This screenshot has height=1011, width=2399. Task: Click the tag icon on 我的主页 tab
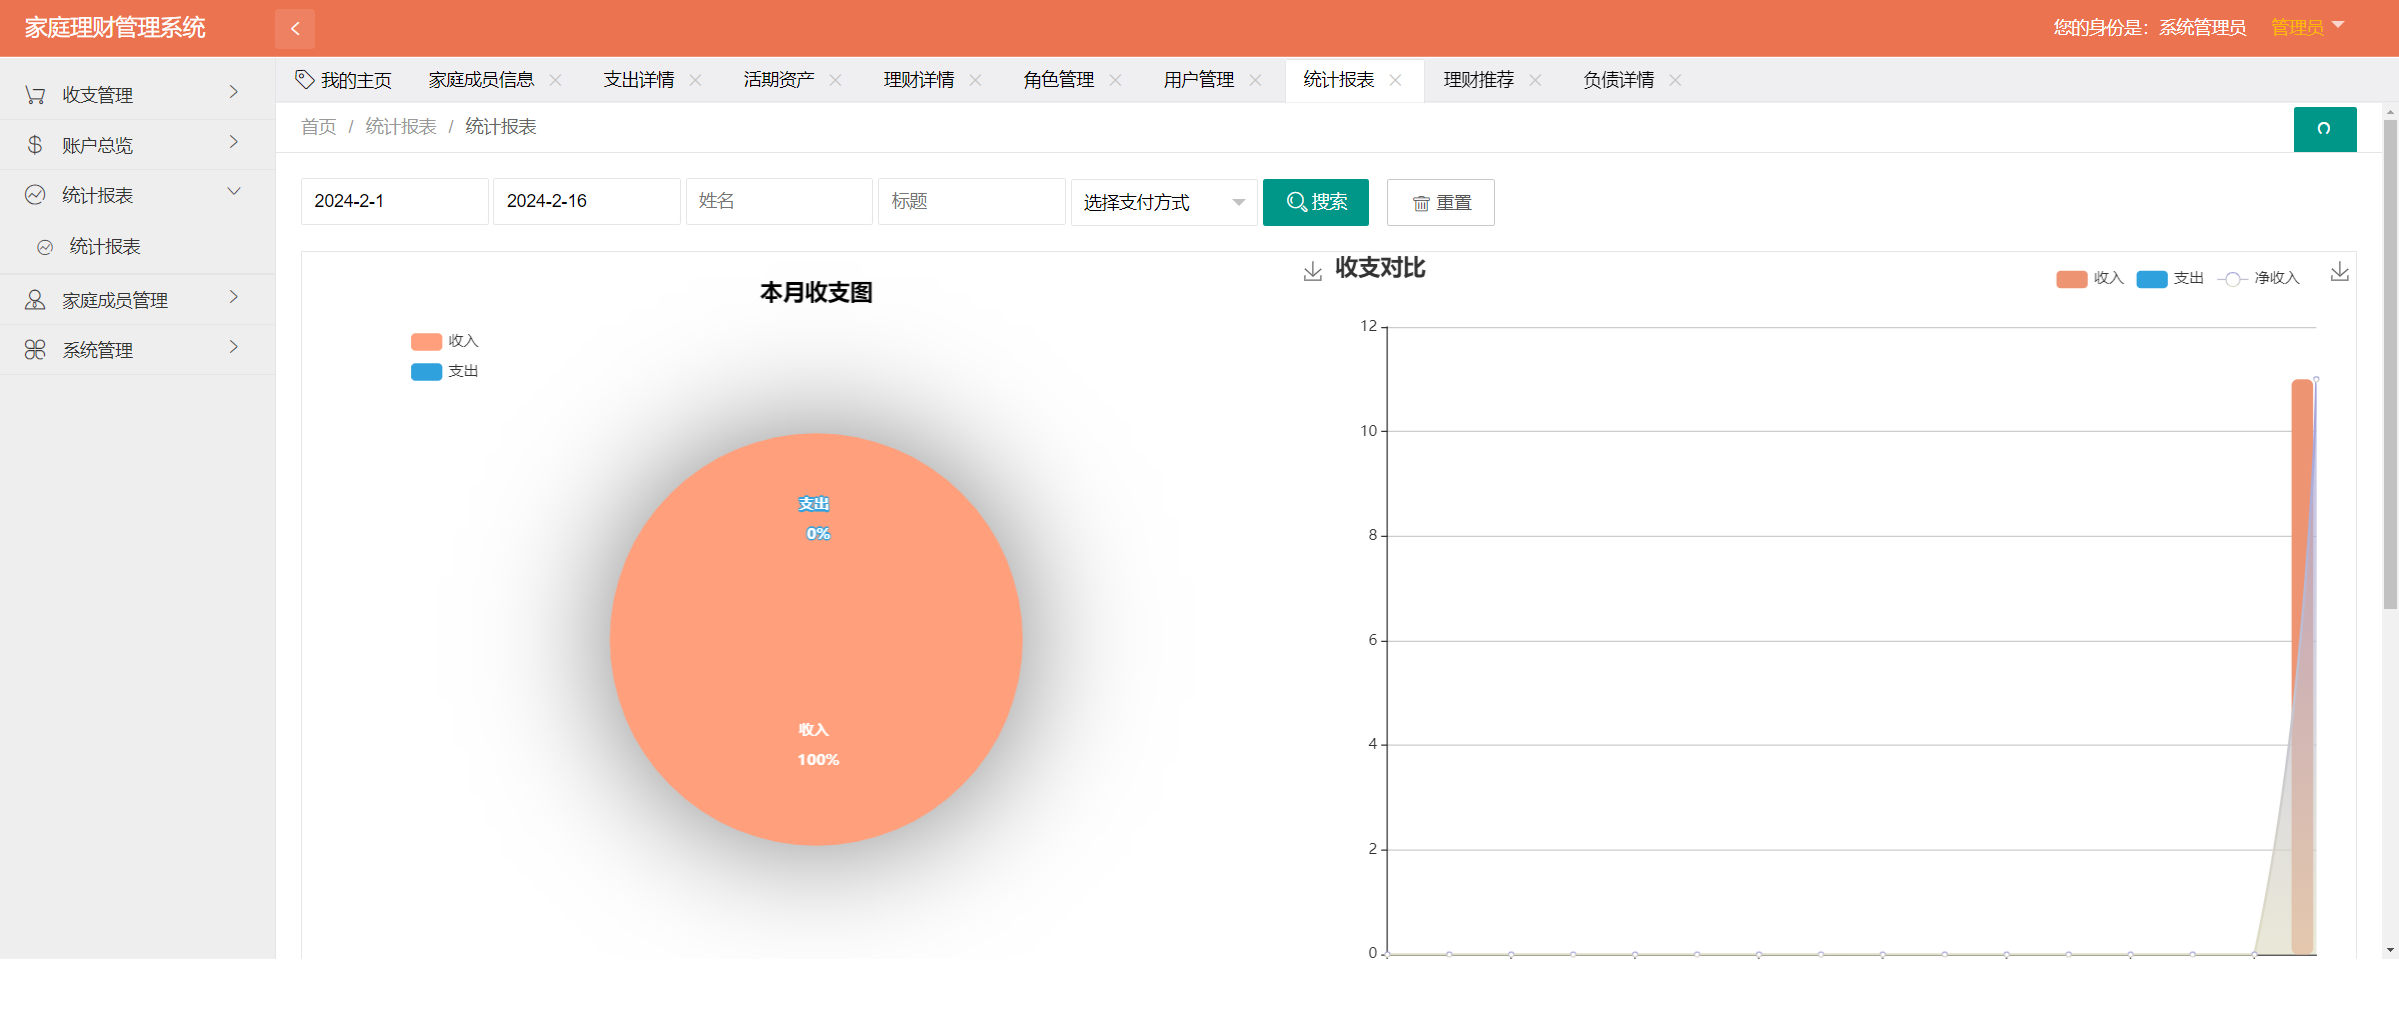(x=305, y=79)
